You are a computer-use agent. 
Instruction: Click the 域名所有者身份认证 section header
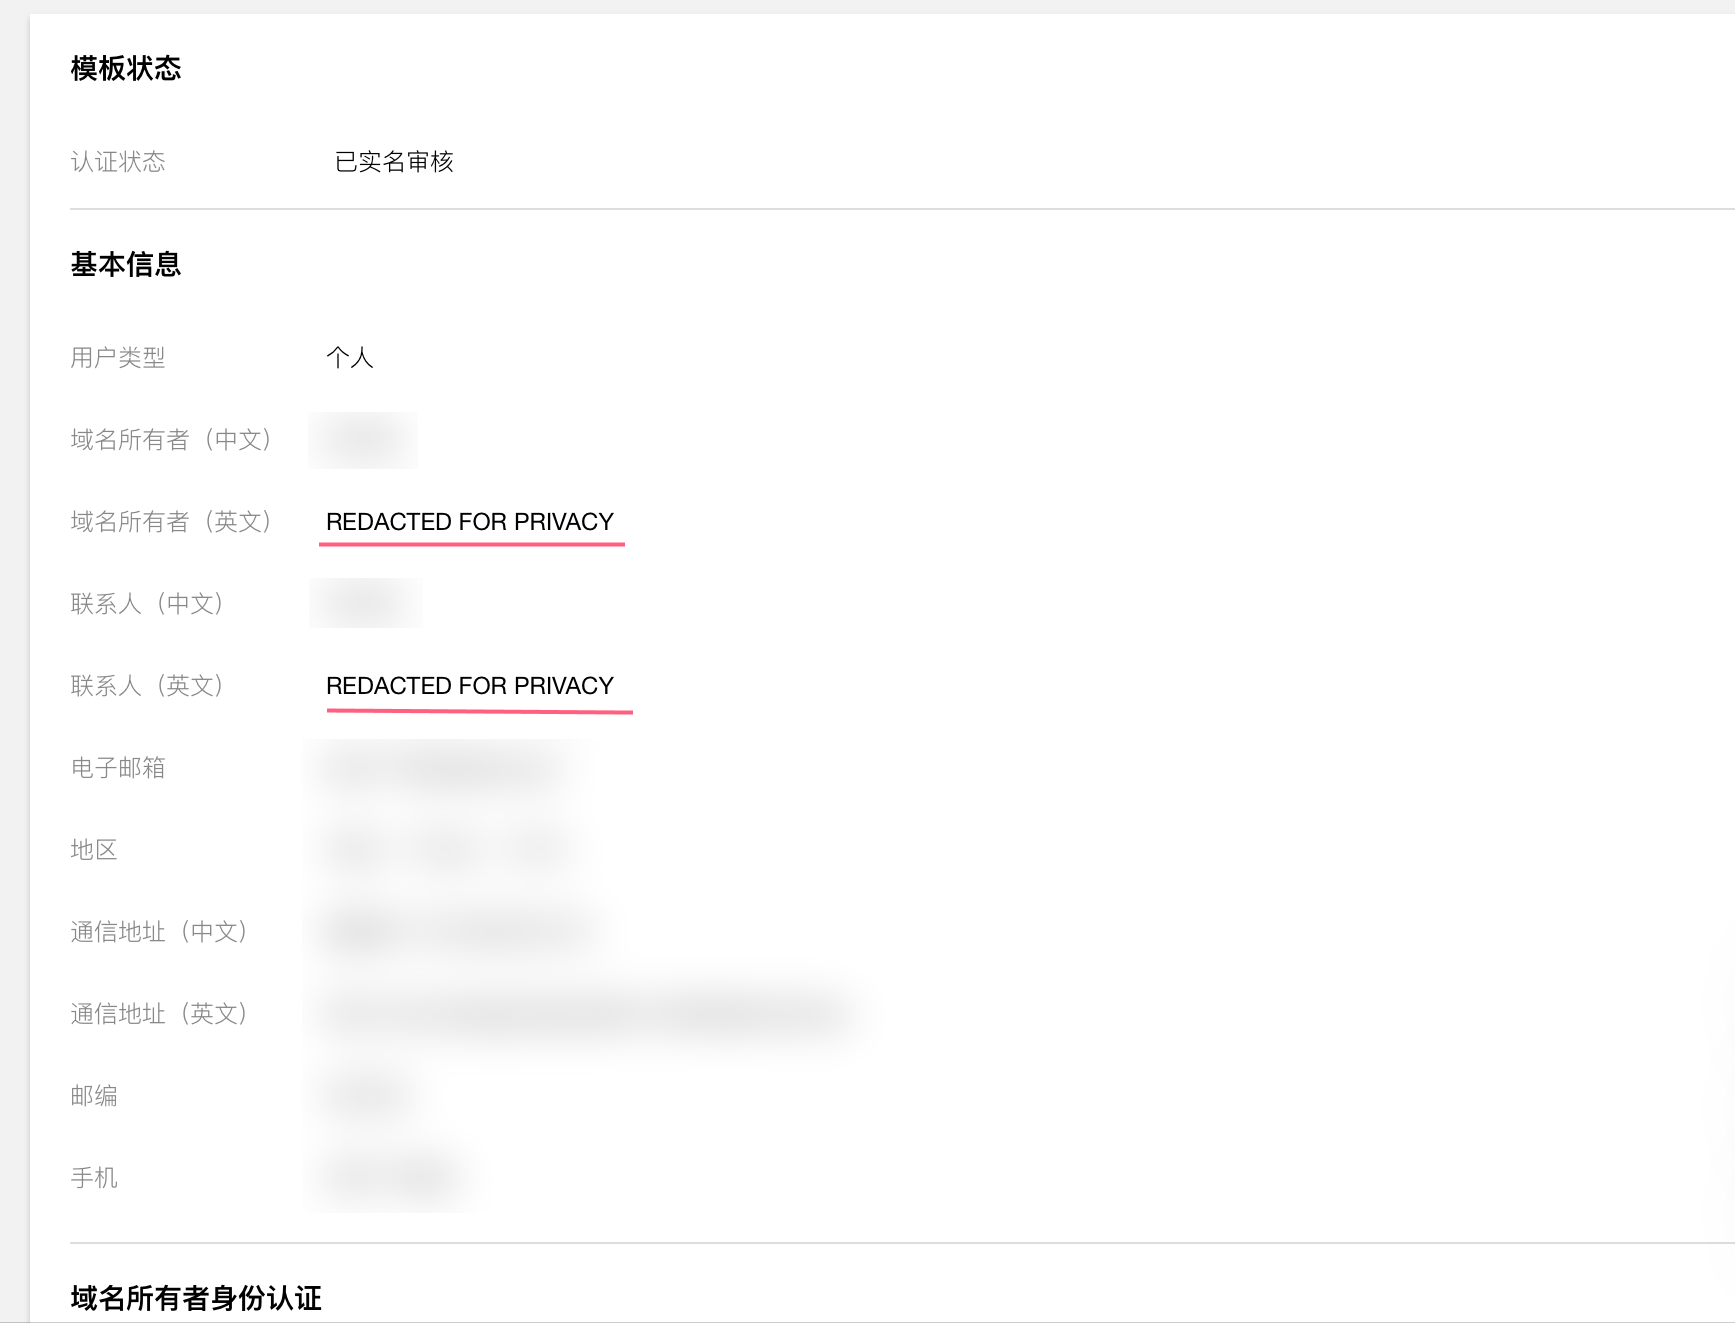pyautogui.click(x=194, y=1298)
